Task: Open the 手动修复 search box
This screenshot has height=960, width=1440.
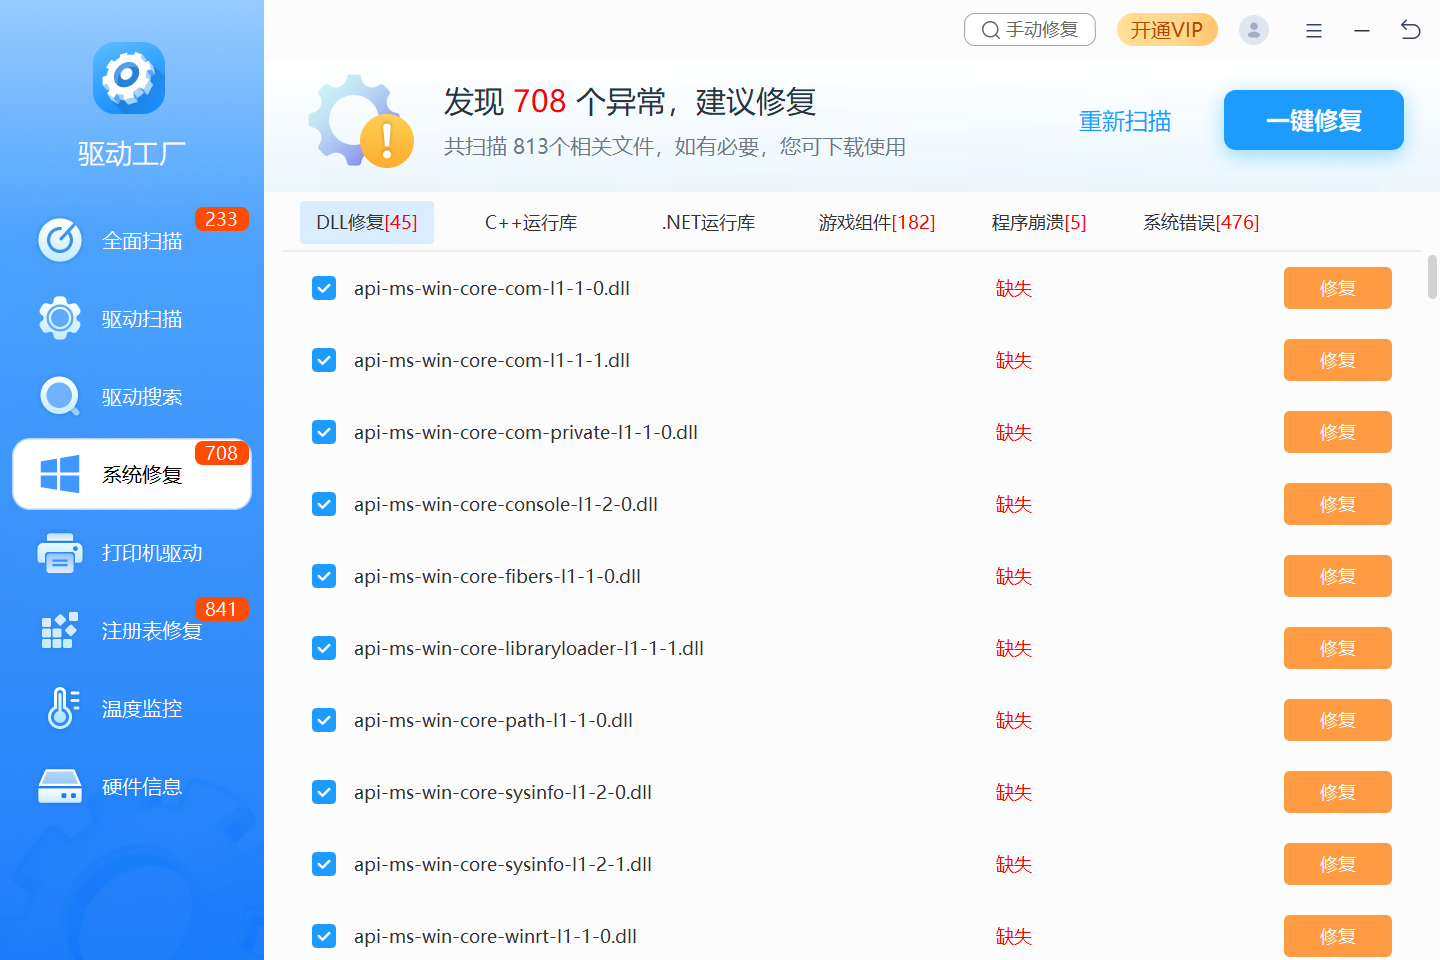Action: tap(1030, 30)
